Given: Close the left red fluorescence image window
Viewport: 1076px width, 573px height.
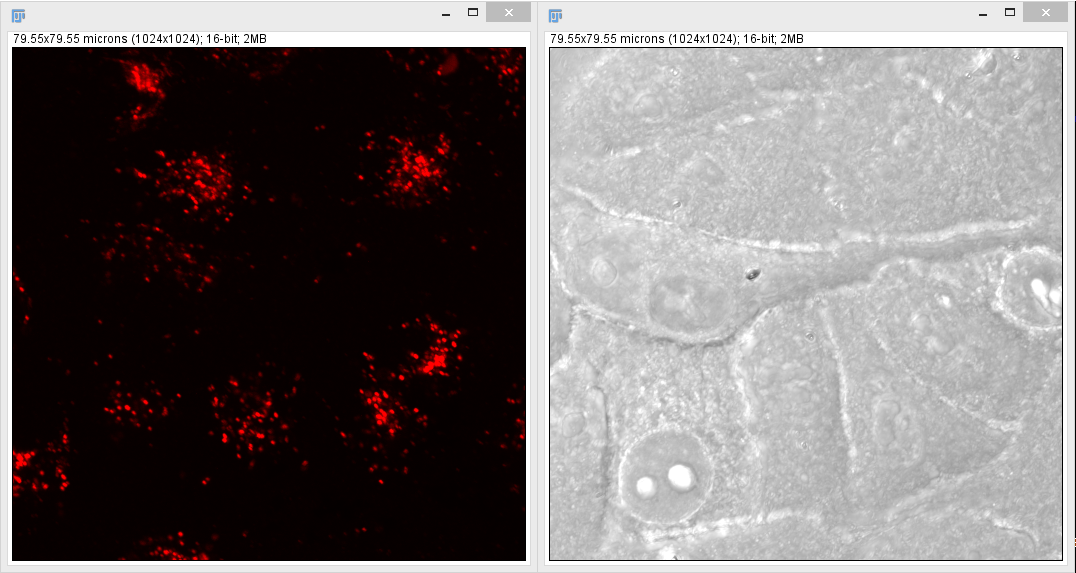Looking at the screenshot, I should point(508,12).
